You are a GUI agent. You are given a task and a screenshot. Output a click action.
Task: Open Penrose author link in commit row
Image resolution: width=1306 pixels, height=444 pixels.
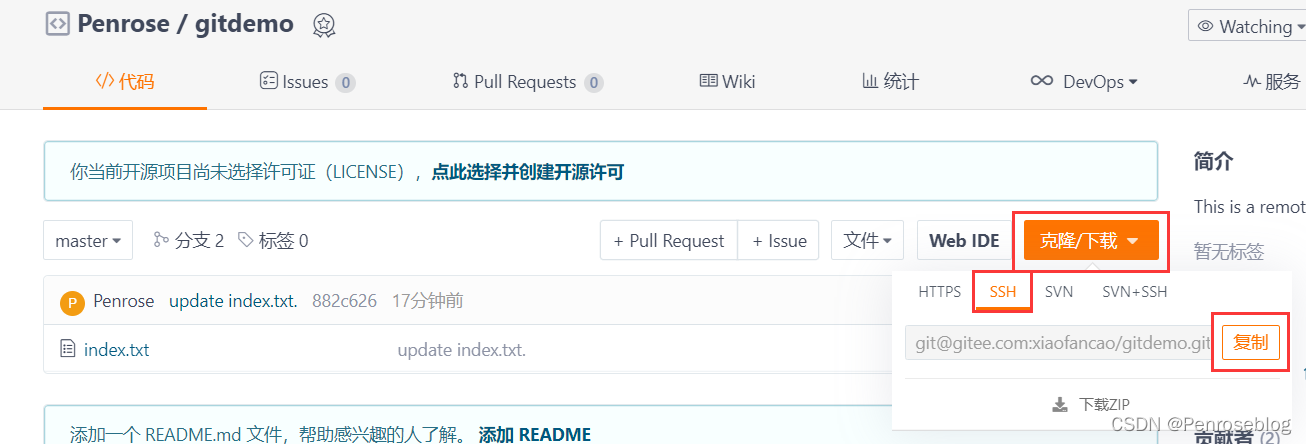[124, 301]
